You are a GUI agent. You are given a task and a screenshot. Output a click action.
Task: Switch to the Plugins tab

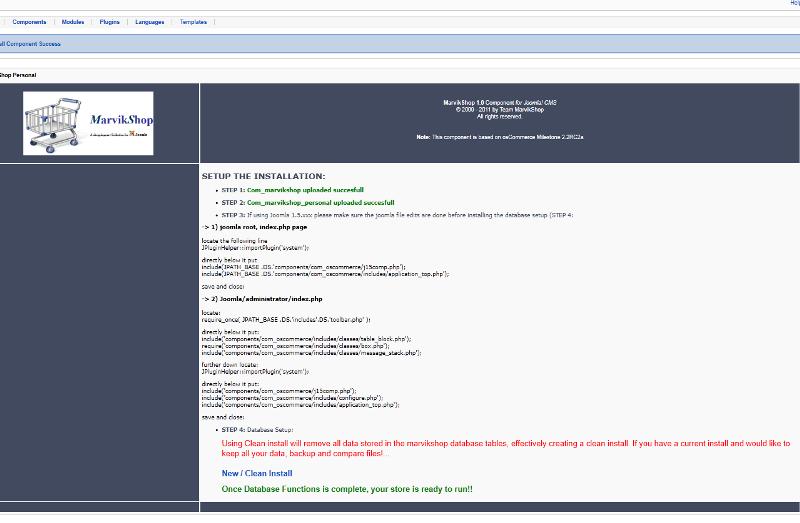pyautogui.click(x=109, y=22)
